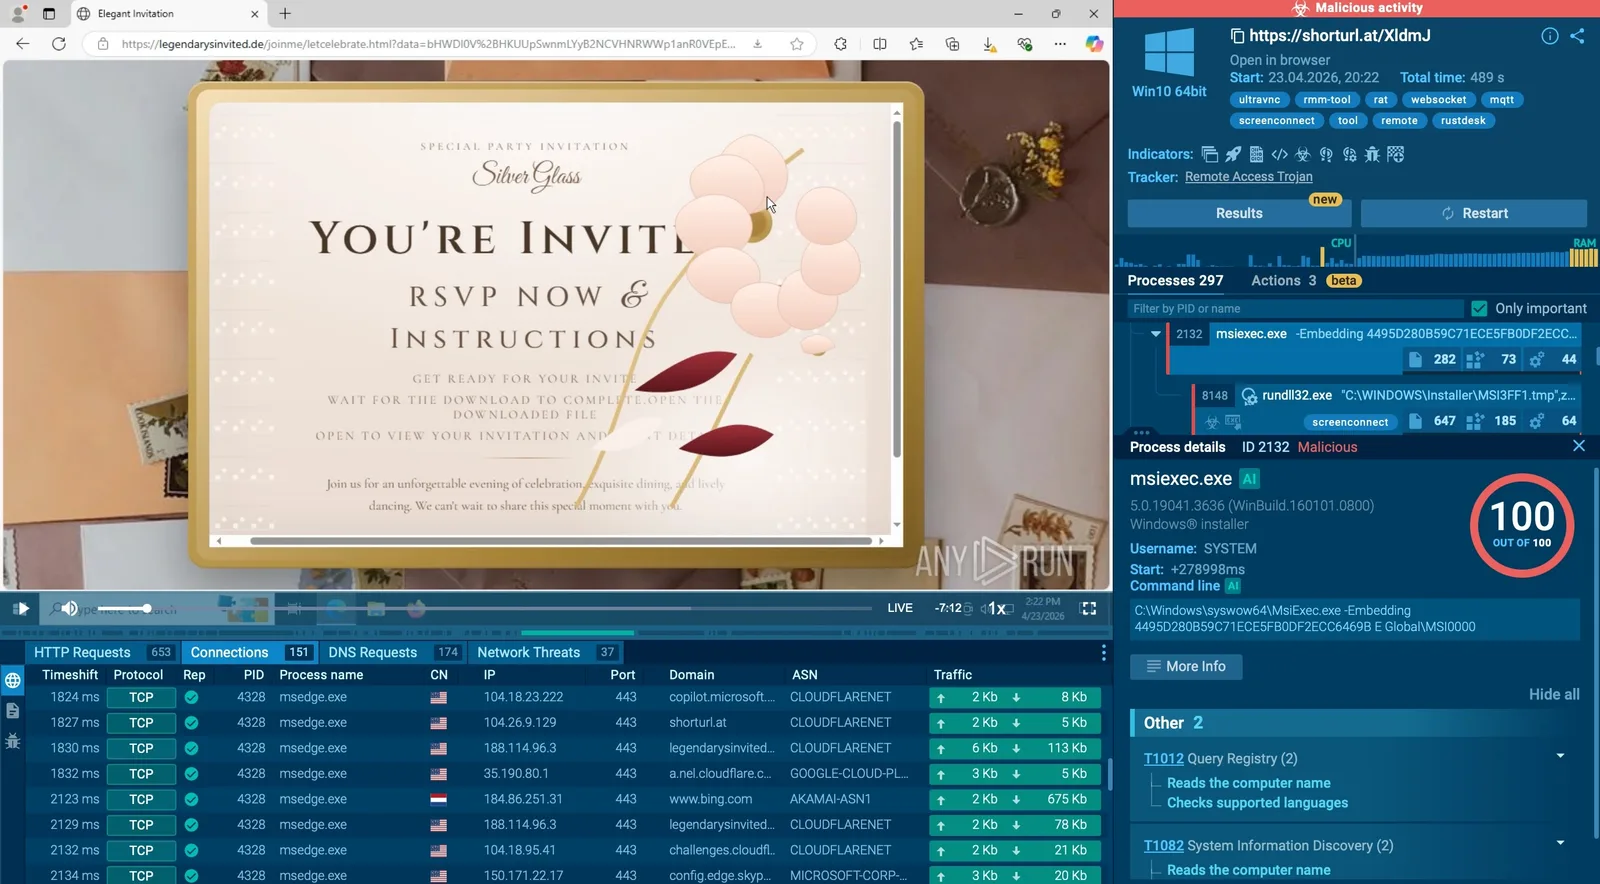This screenshot has height=884, width=1600.
Task: Click the AI badge beside Command line
Action: point(1233,586)
